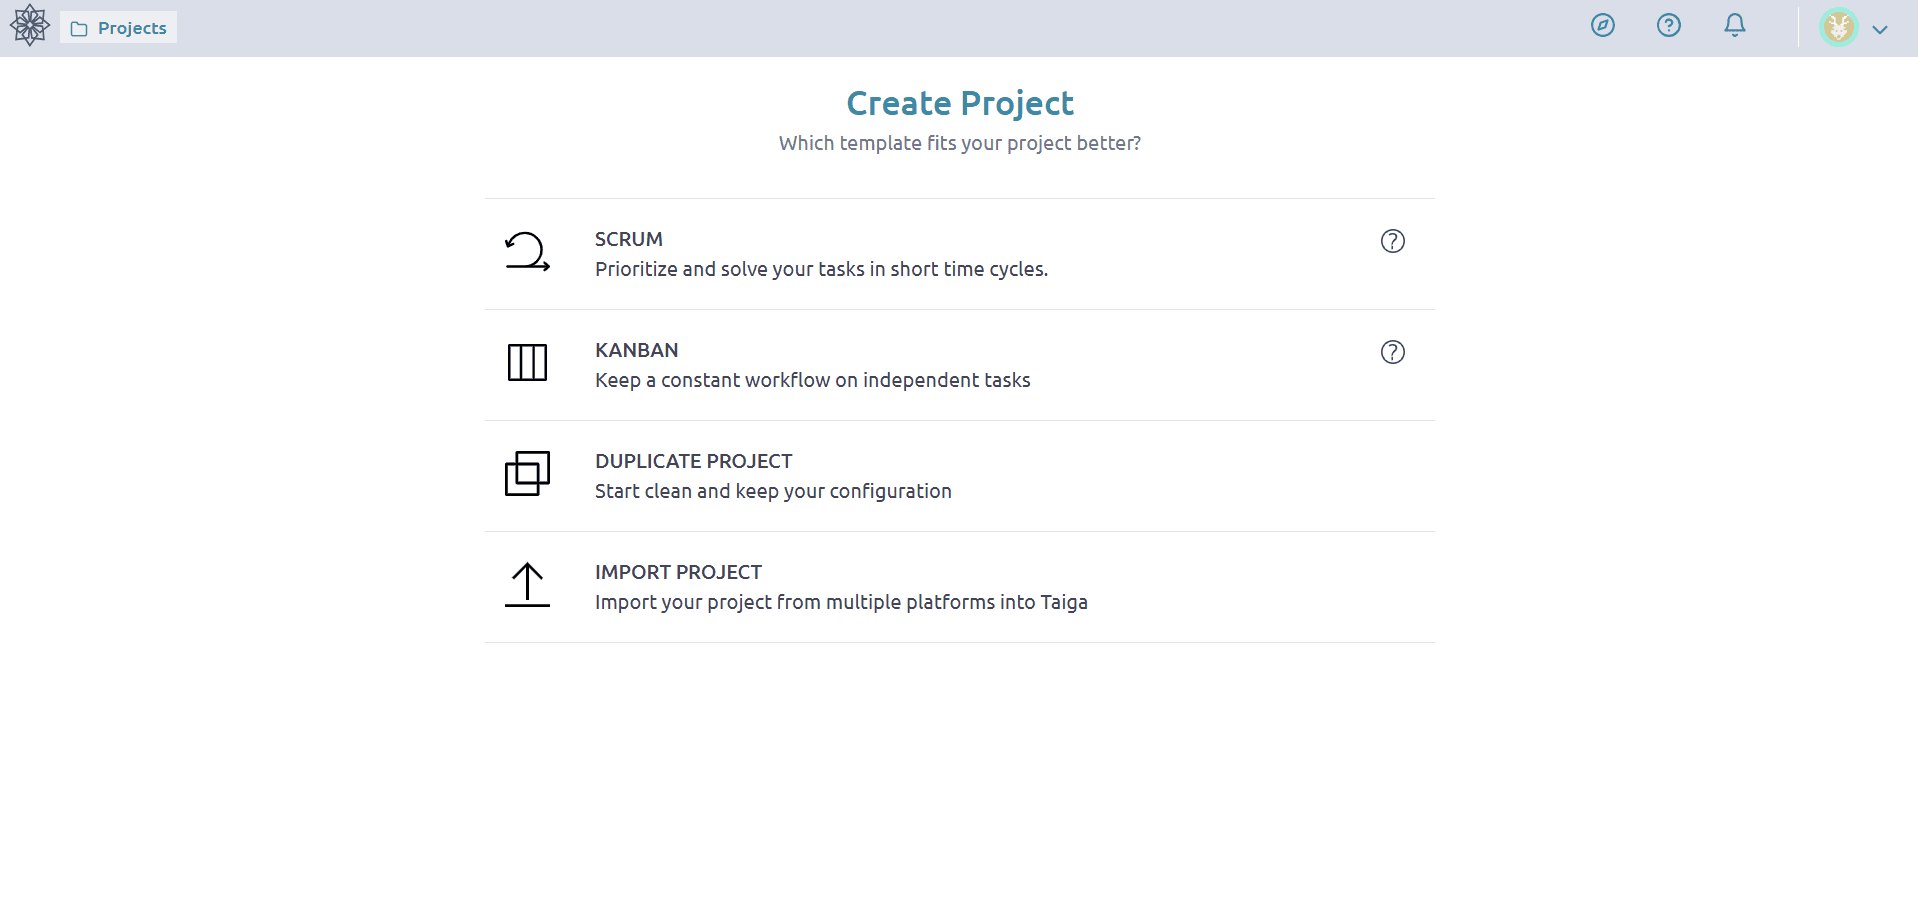
Task: Select the SCRUM template title
Action: 628,239
